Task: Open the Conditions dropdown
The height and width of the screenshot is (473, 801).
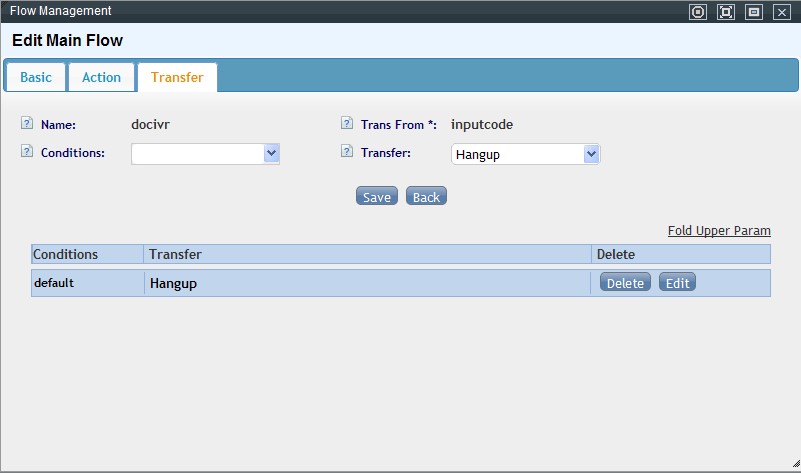Action: (205, 153)
